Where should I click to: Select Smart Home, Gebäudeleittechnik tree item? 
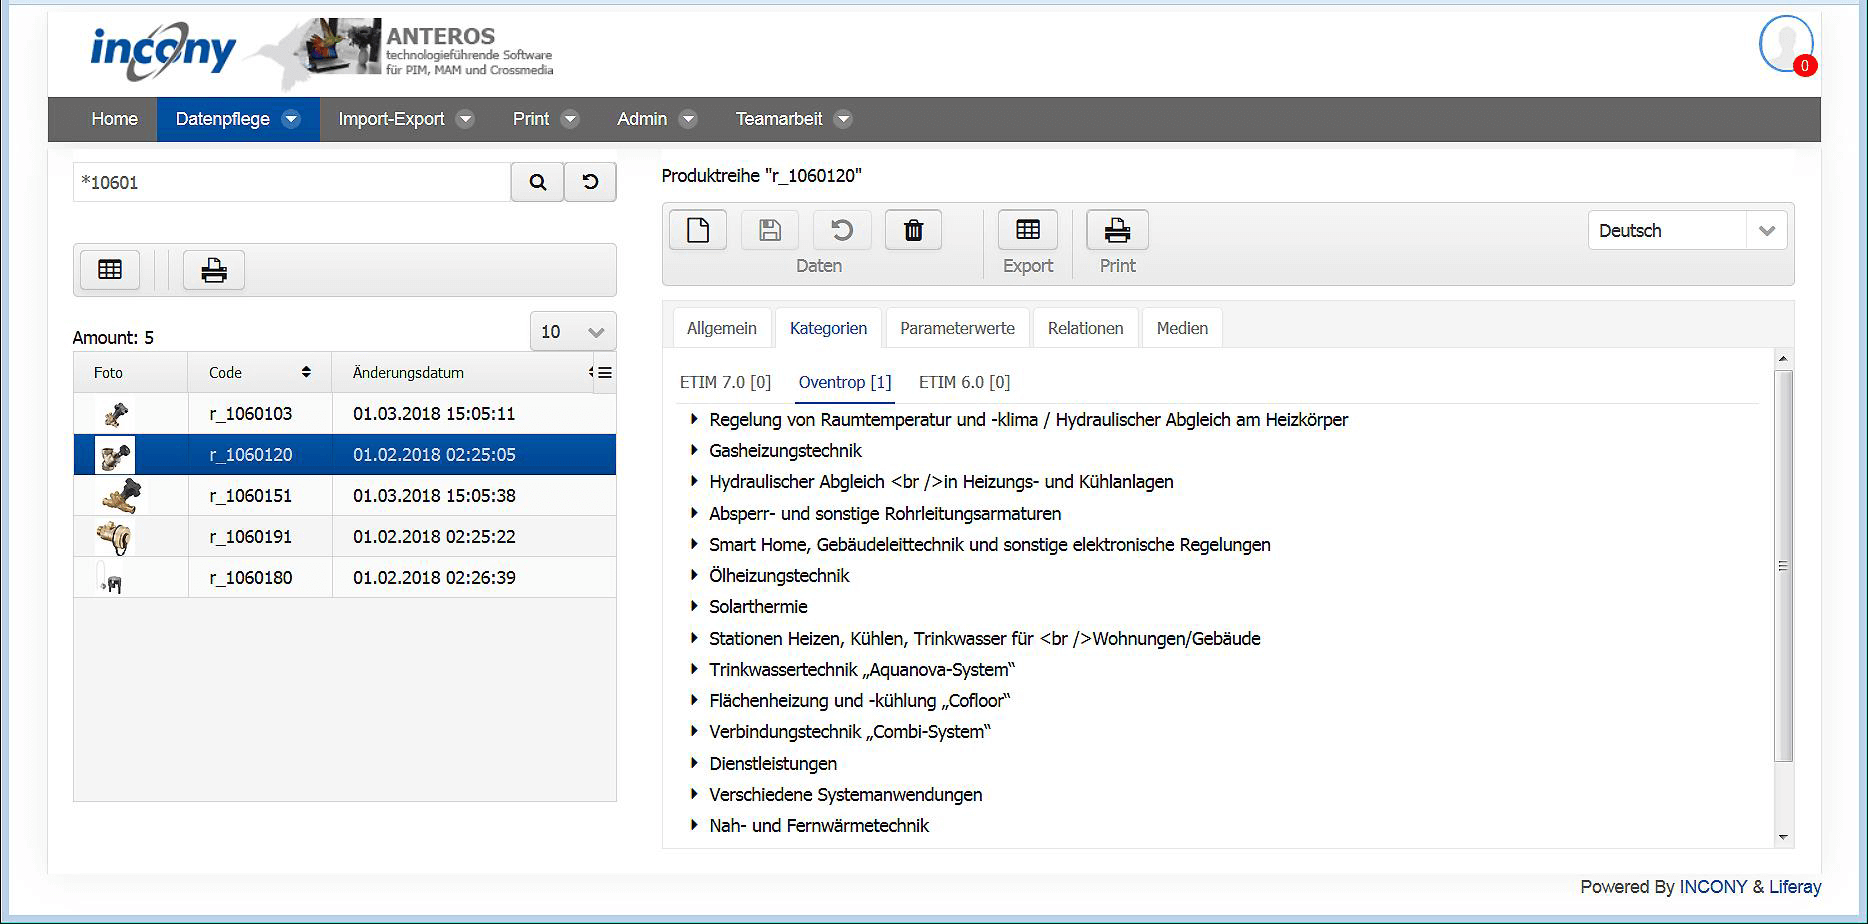990,544
